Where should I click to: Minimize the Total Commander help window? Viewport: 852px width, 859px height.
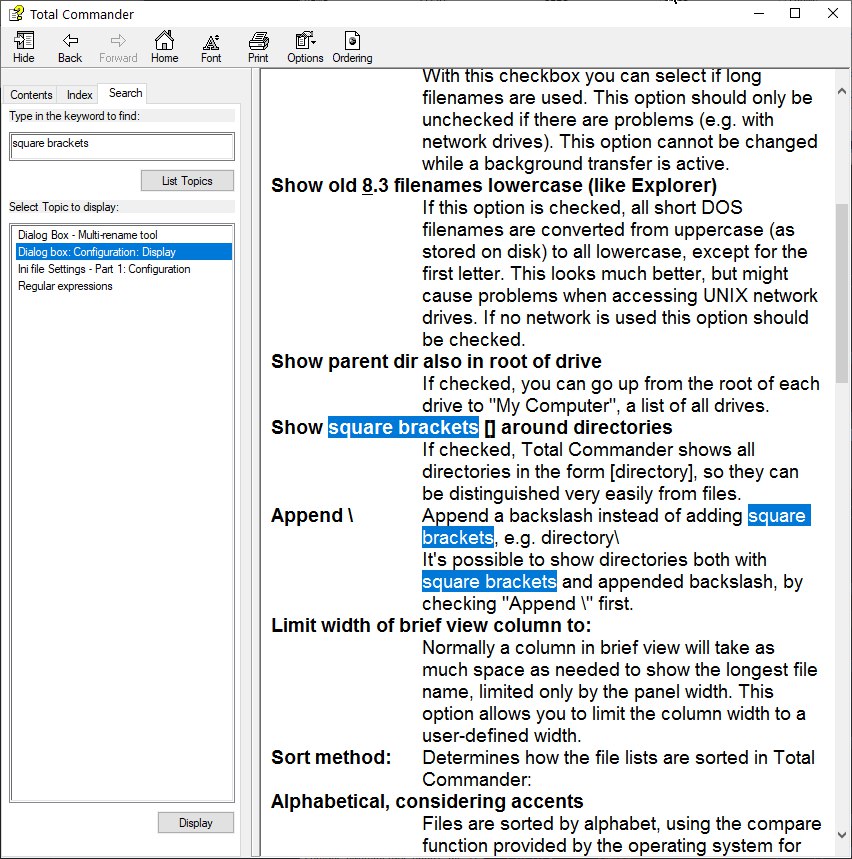pyautogui.click(x=759, y=14)
